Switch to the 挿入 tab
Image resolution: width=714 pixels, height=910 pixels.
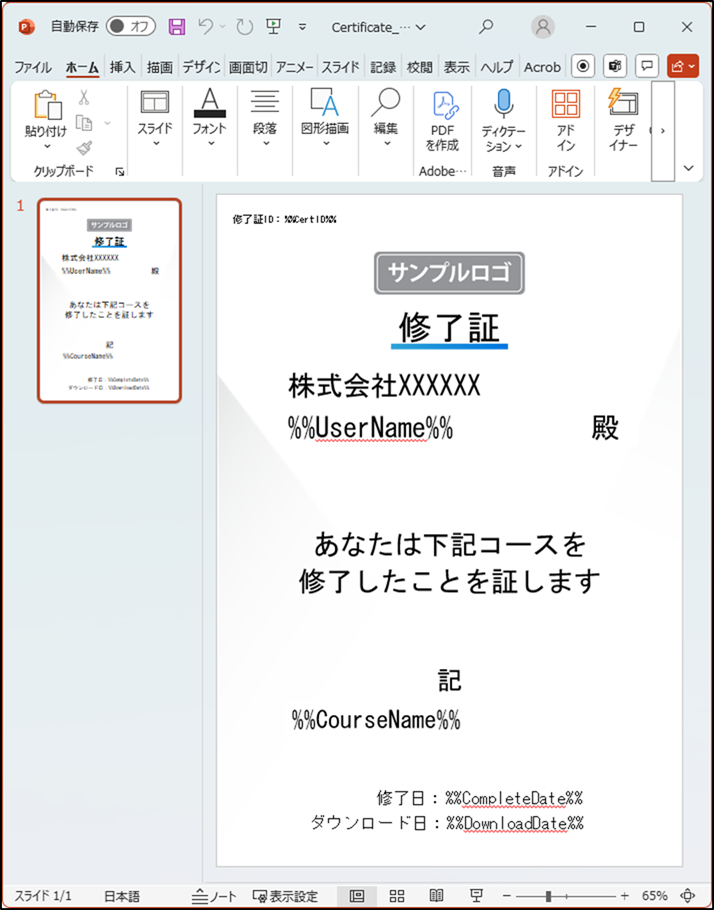(122, 67)
